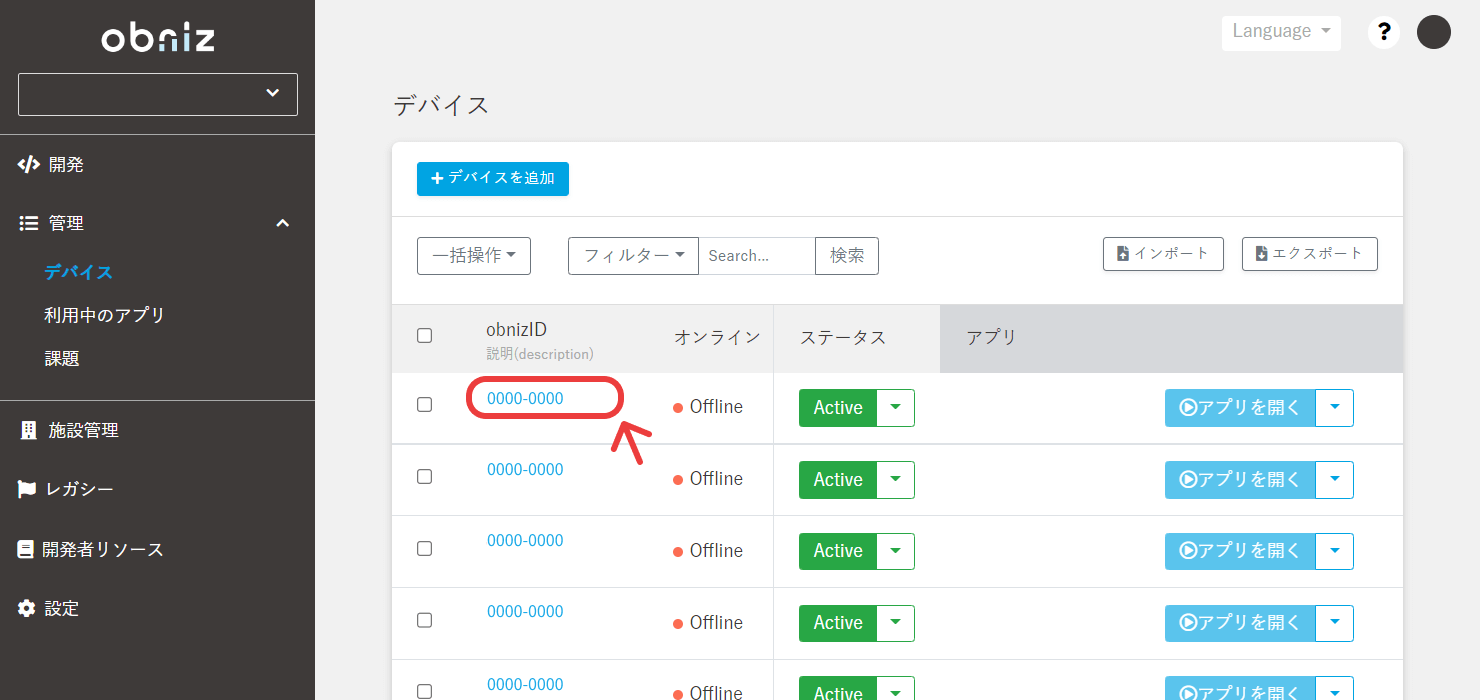This screenshot has width=1480, height=700.
Task: Open 設定 gear icon
Action: [27, 608]
